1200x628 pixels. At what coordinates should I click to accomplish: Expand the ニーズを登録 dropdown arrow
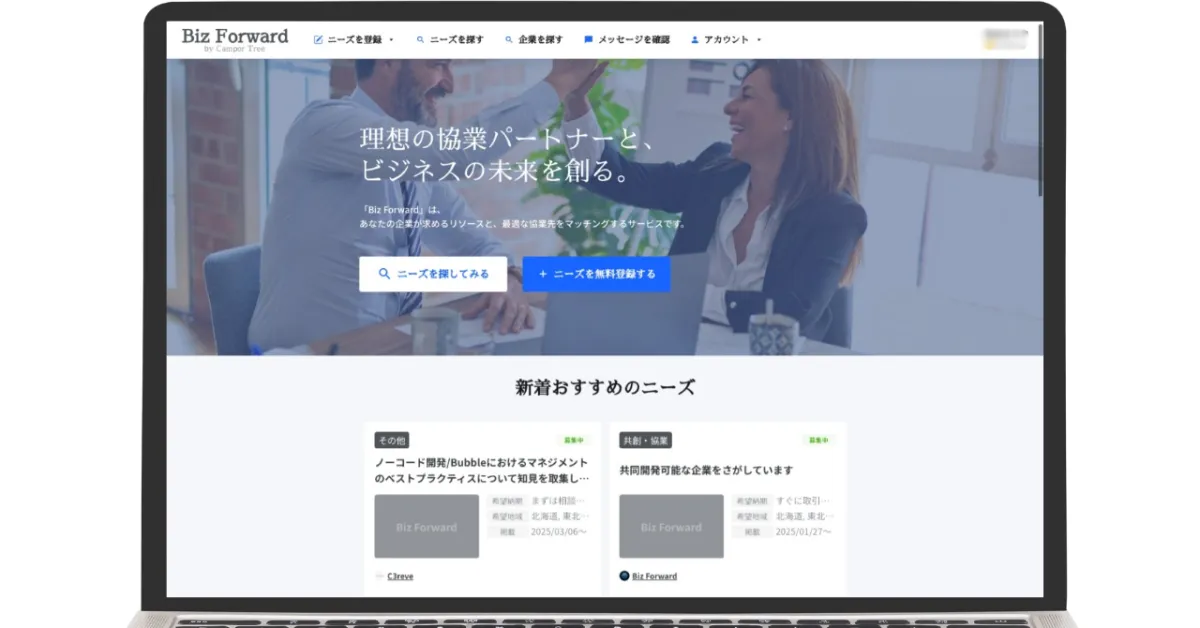391,40
